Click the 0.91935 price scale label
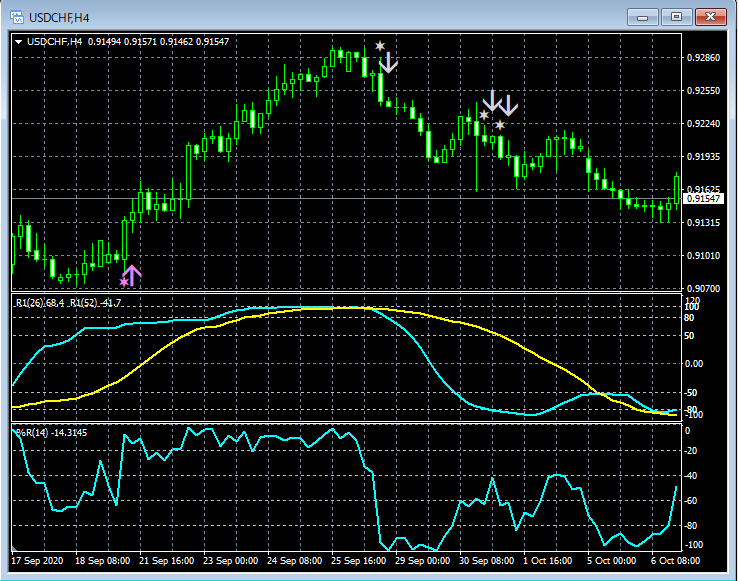Screen dimensions: 739x581 click(704, 156)
